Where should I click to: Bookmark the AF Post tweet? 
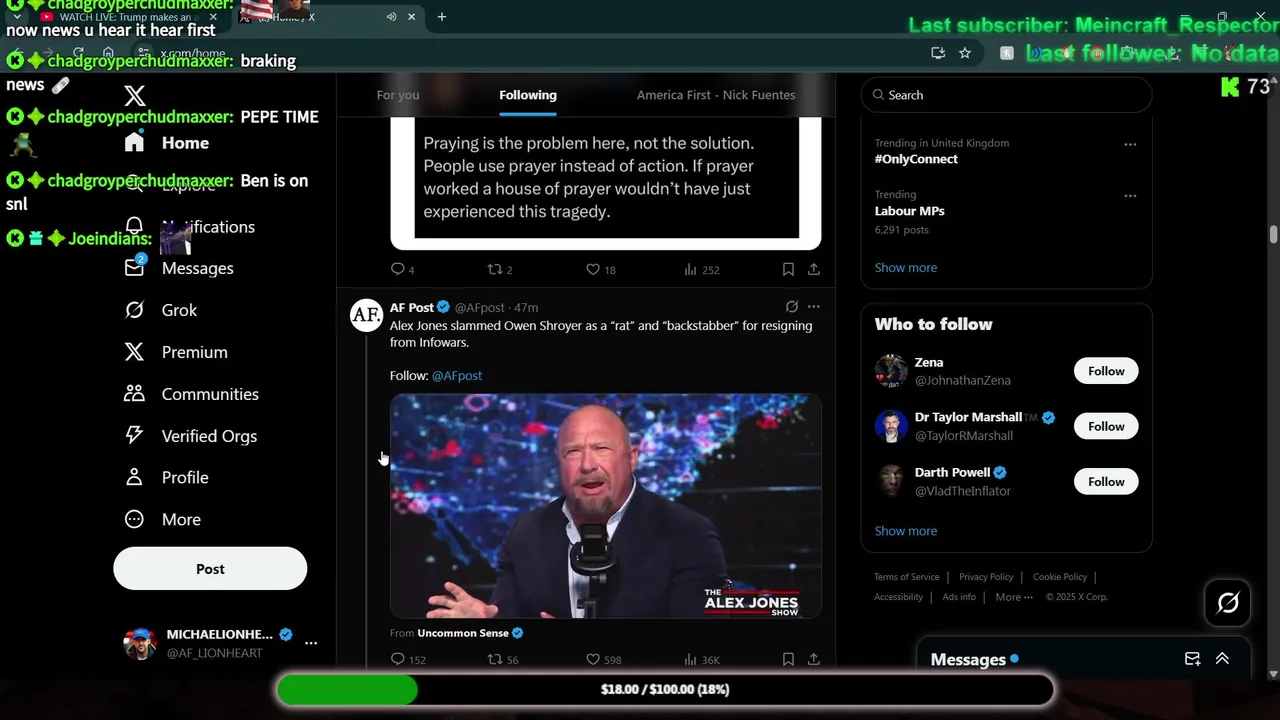(788, 659)
